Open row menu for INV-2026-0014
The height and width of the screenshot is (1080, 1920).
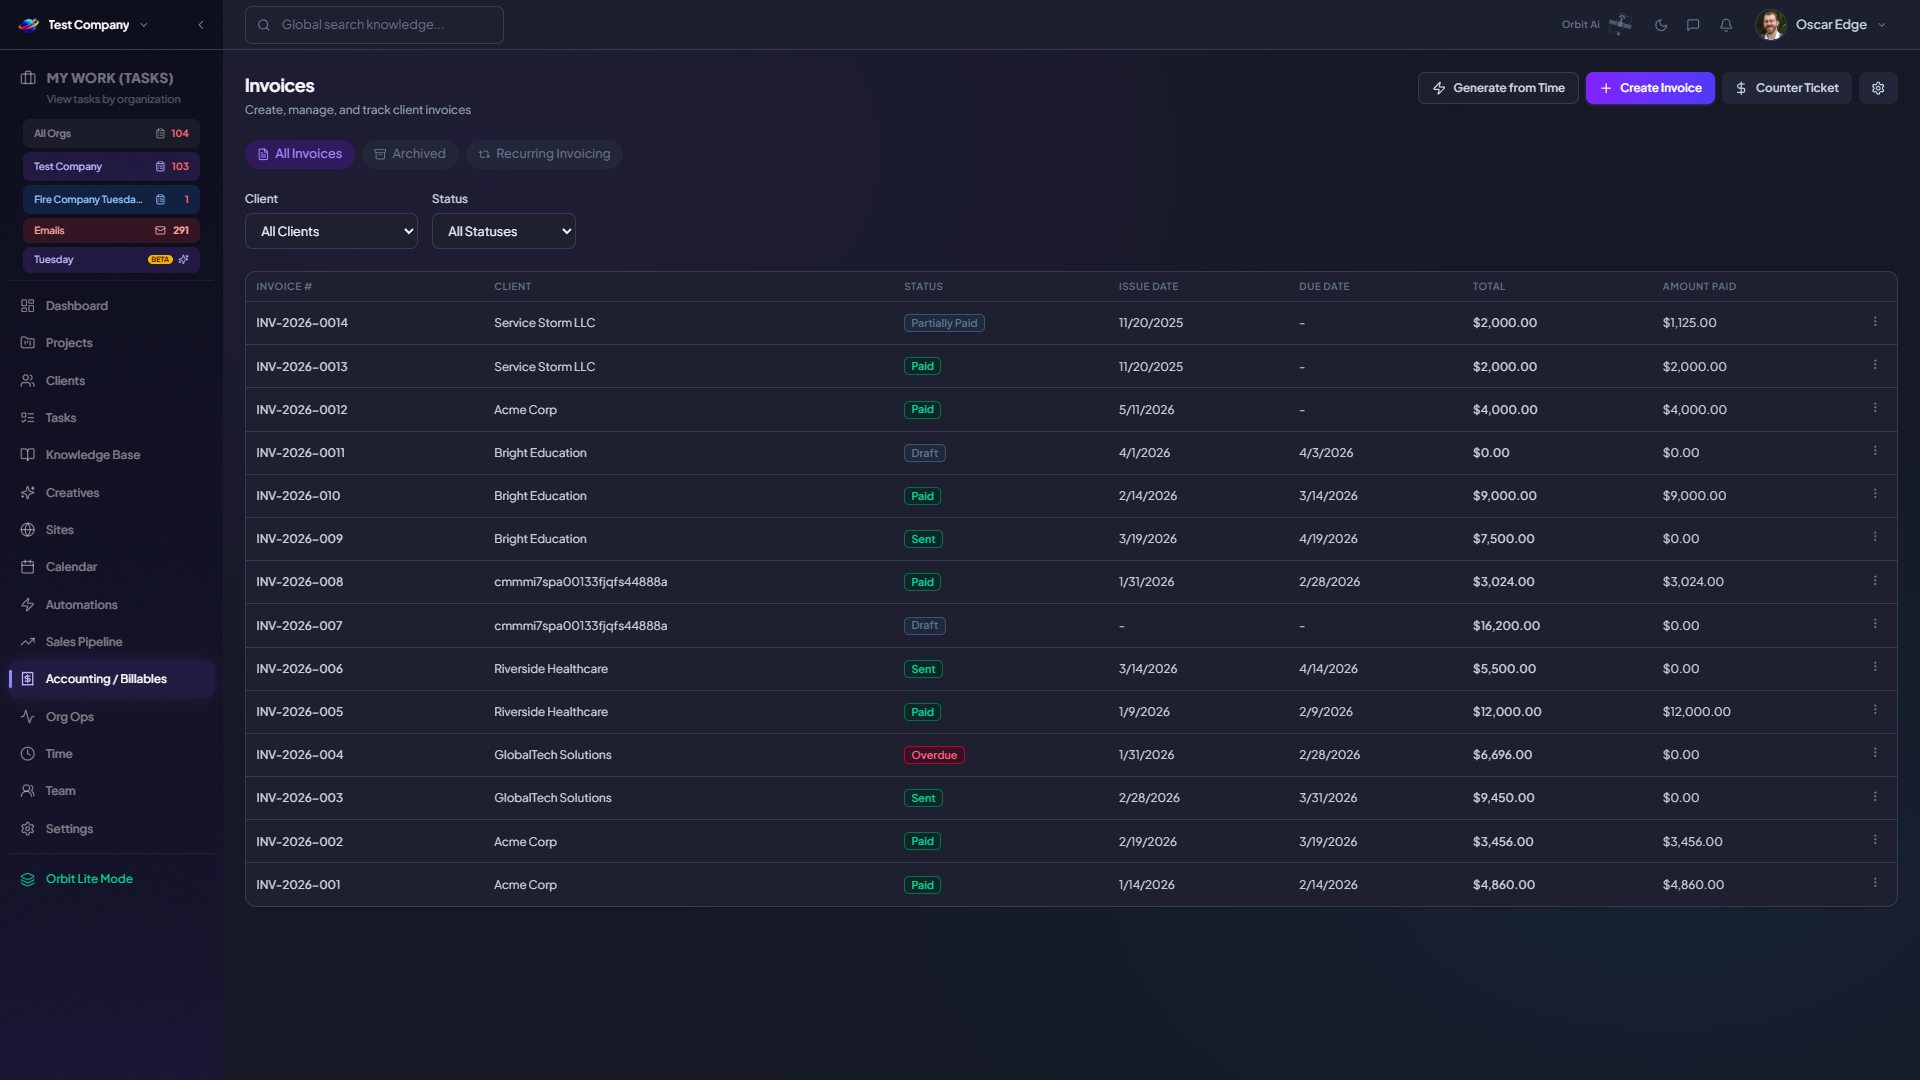pyautogui.click(x=1875, y=322)
